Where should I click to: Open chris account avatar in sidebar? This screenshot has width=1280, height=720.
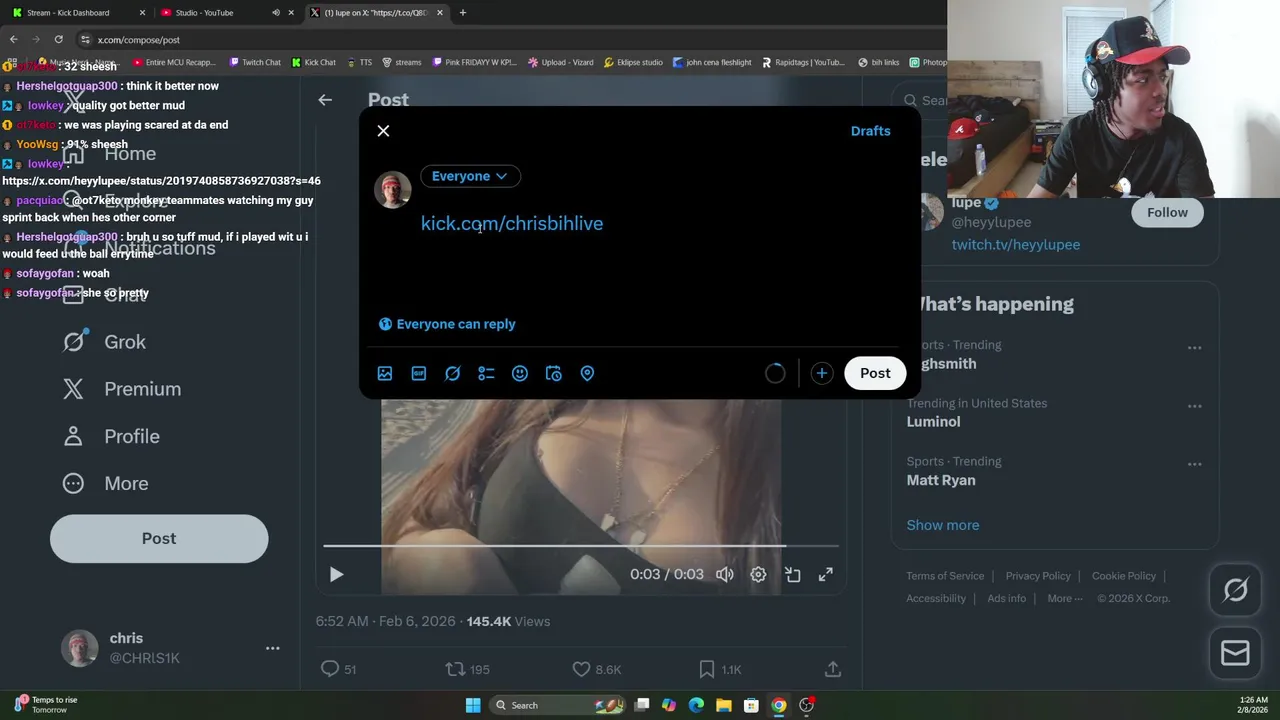pos(79,648)
